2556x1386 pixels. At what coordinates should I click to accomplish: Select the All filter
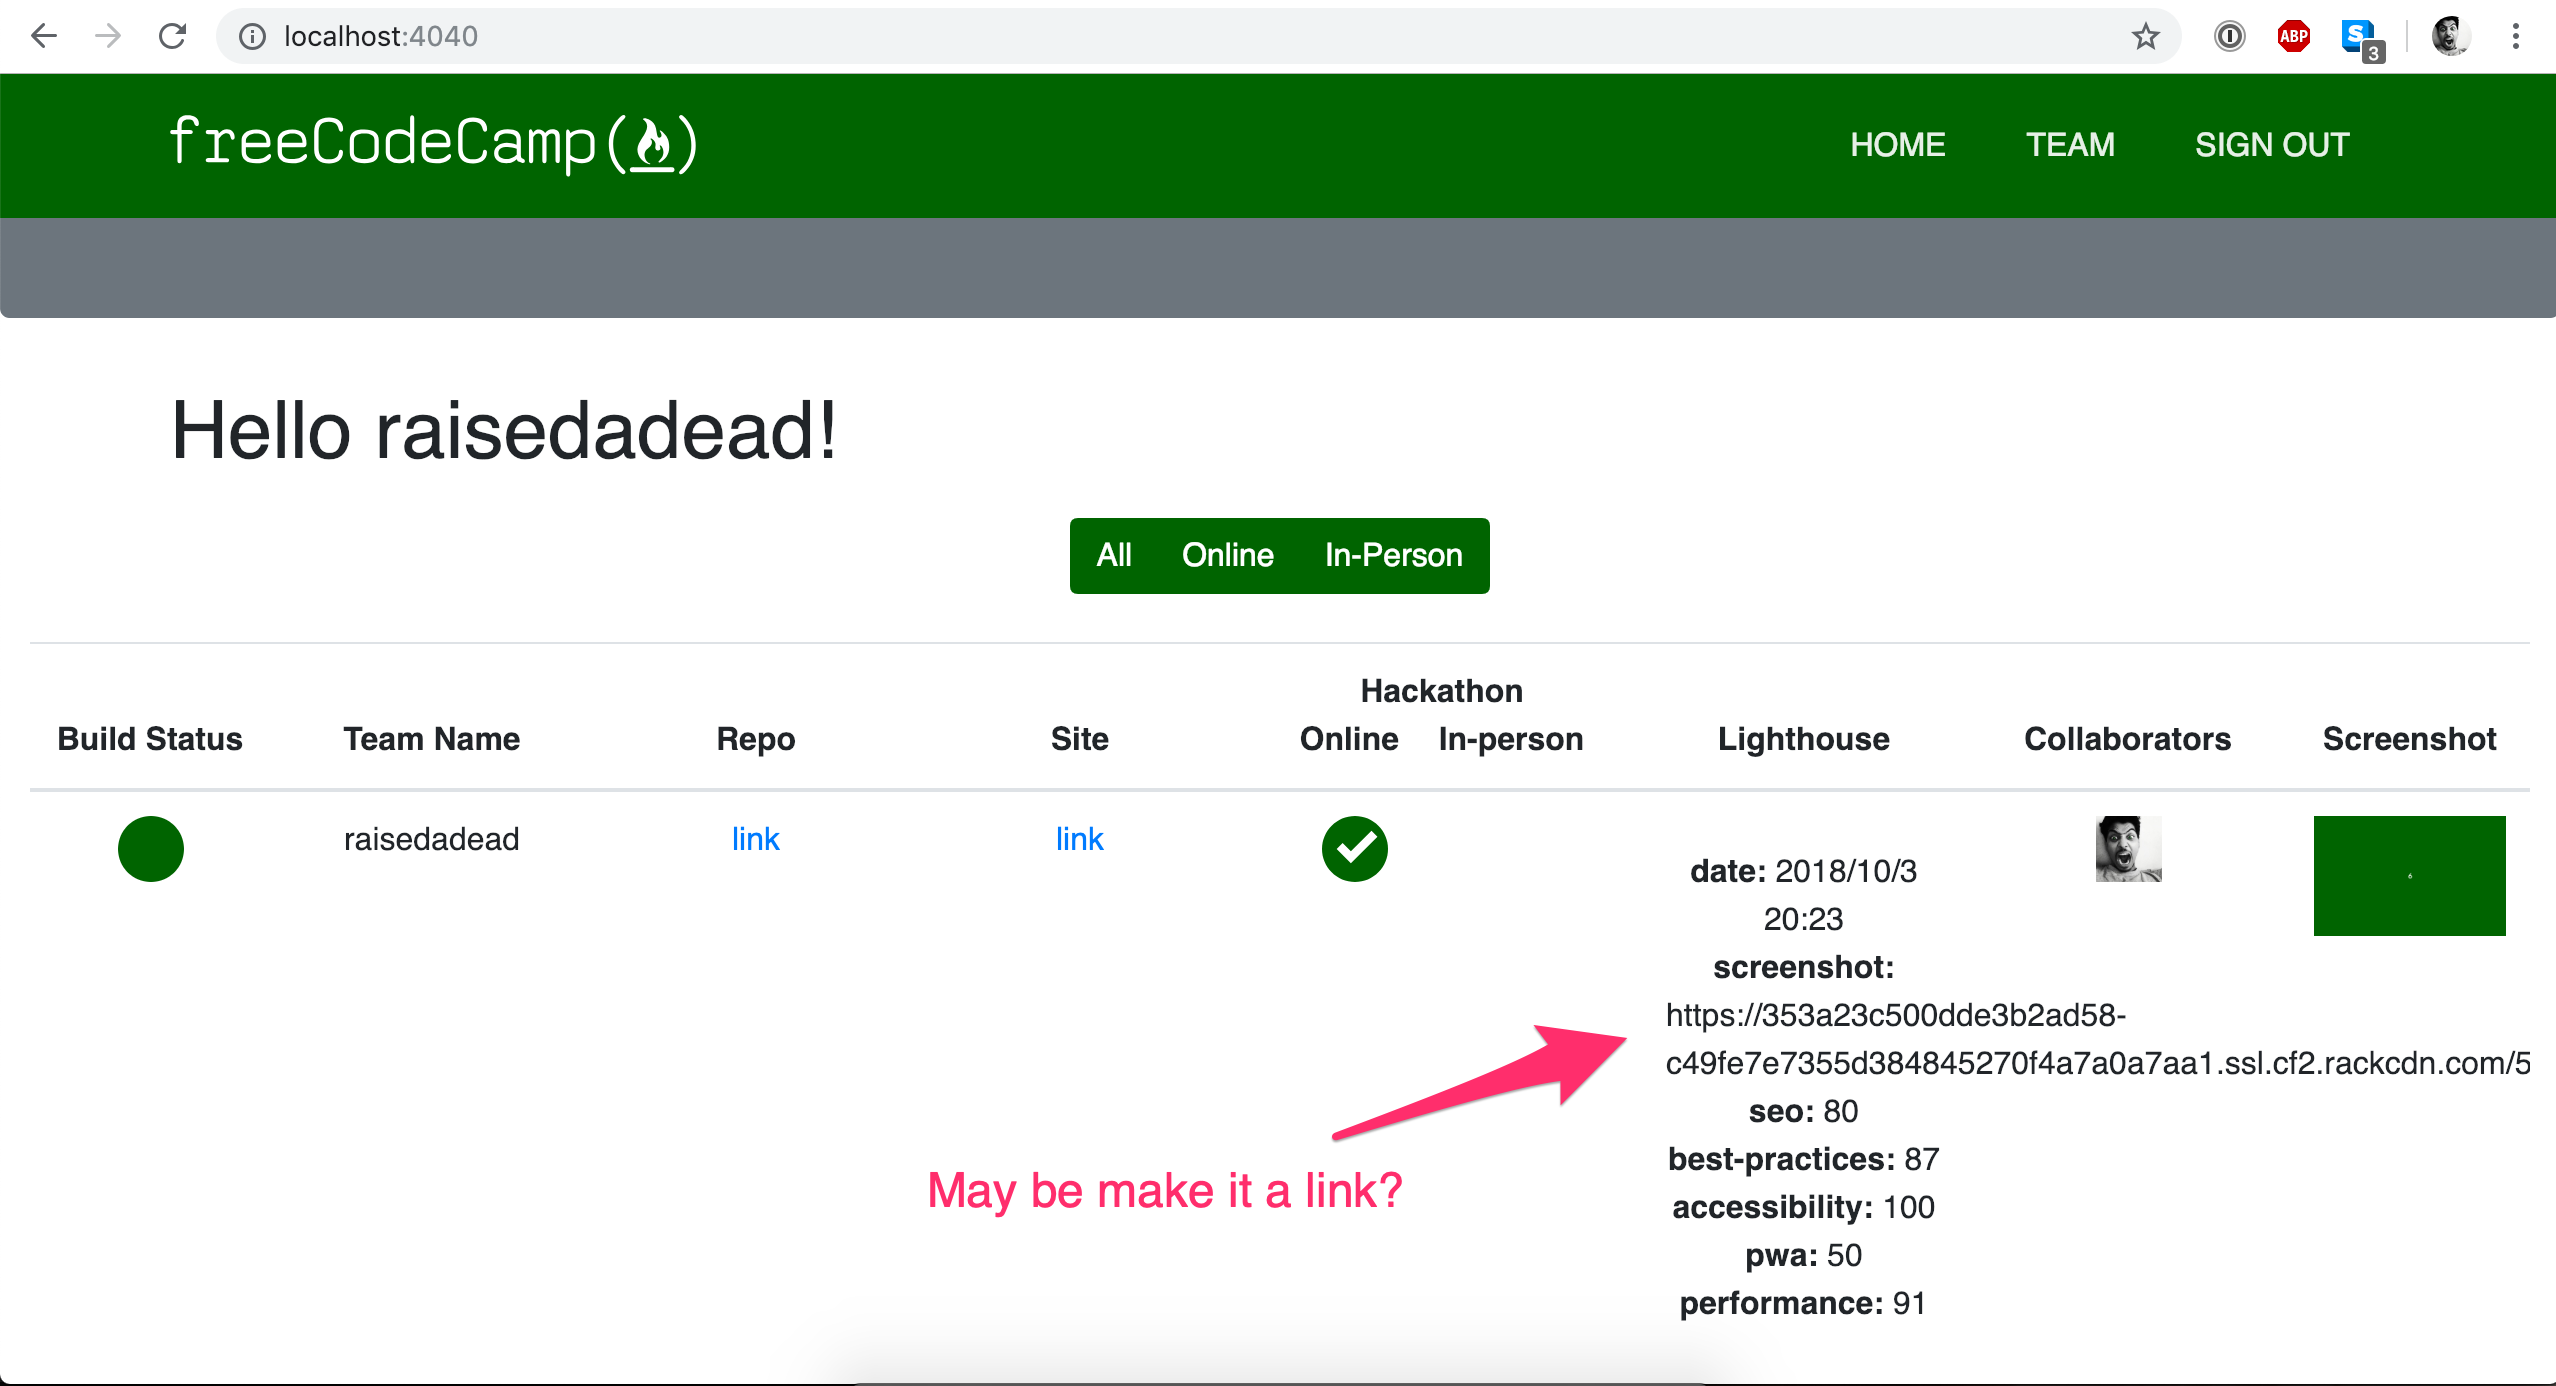tap(1114, 555)
